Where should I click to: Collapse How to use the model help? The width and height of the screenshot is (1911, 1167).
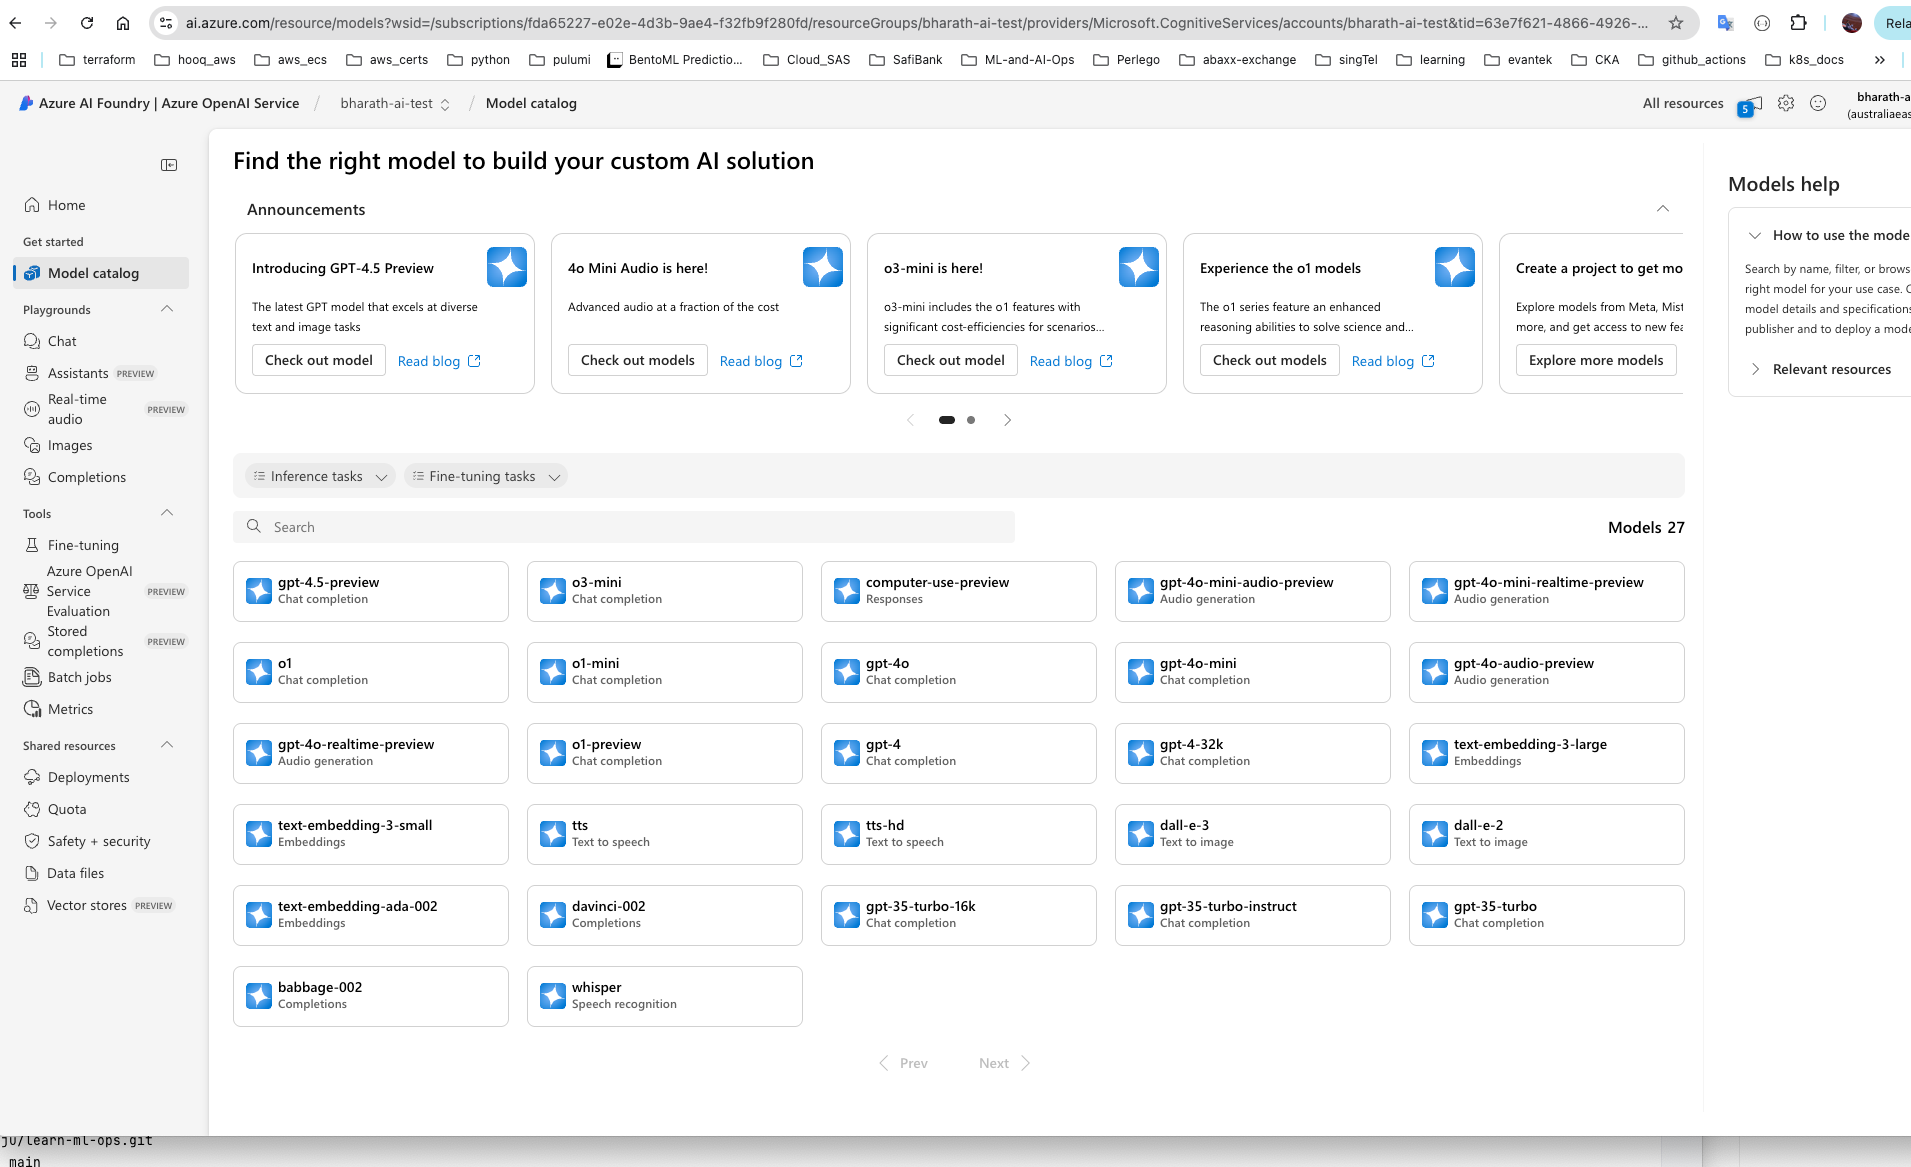click(x=1754, y=235)
